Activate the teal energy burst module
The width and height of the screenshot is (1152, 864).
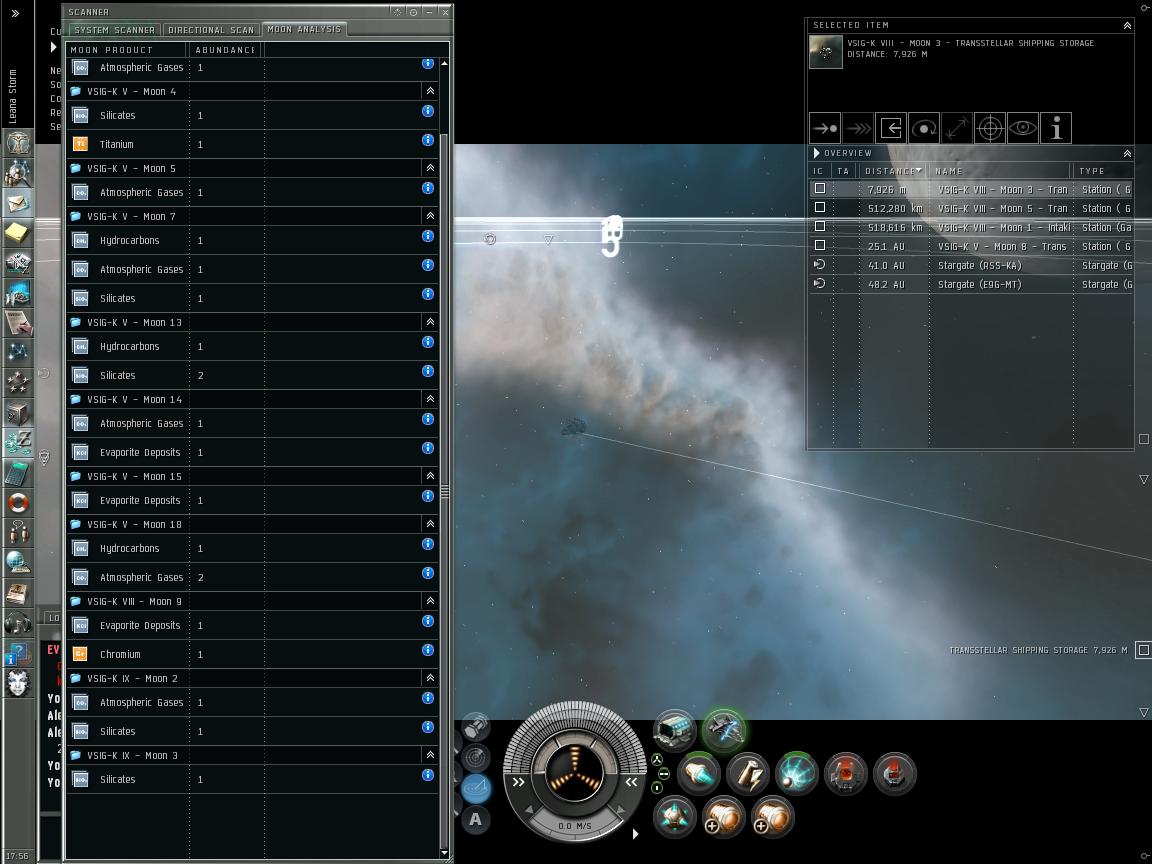(796, 774)
